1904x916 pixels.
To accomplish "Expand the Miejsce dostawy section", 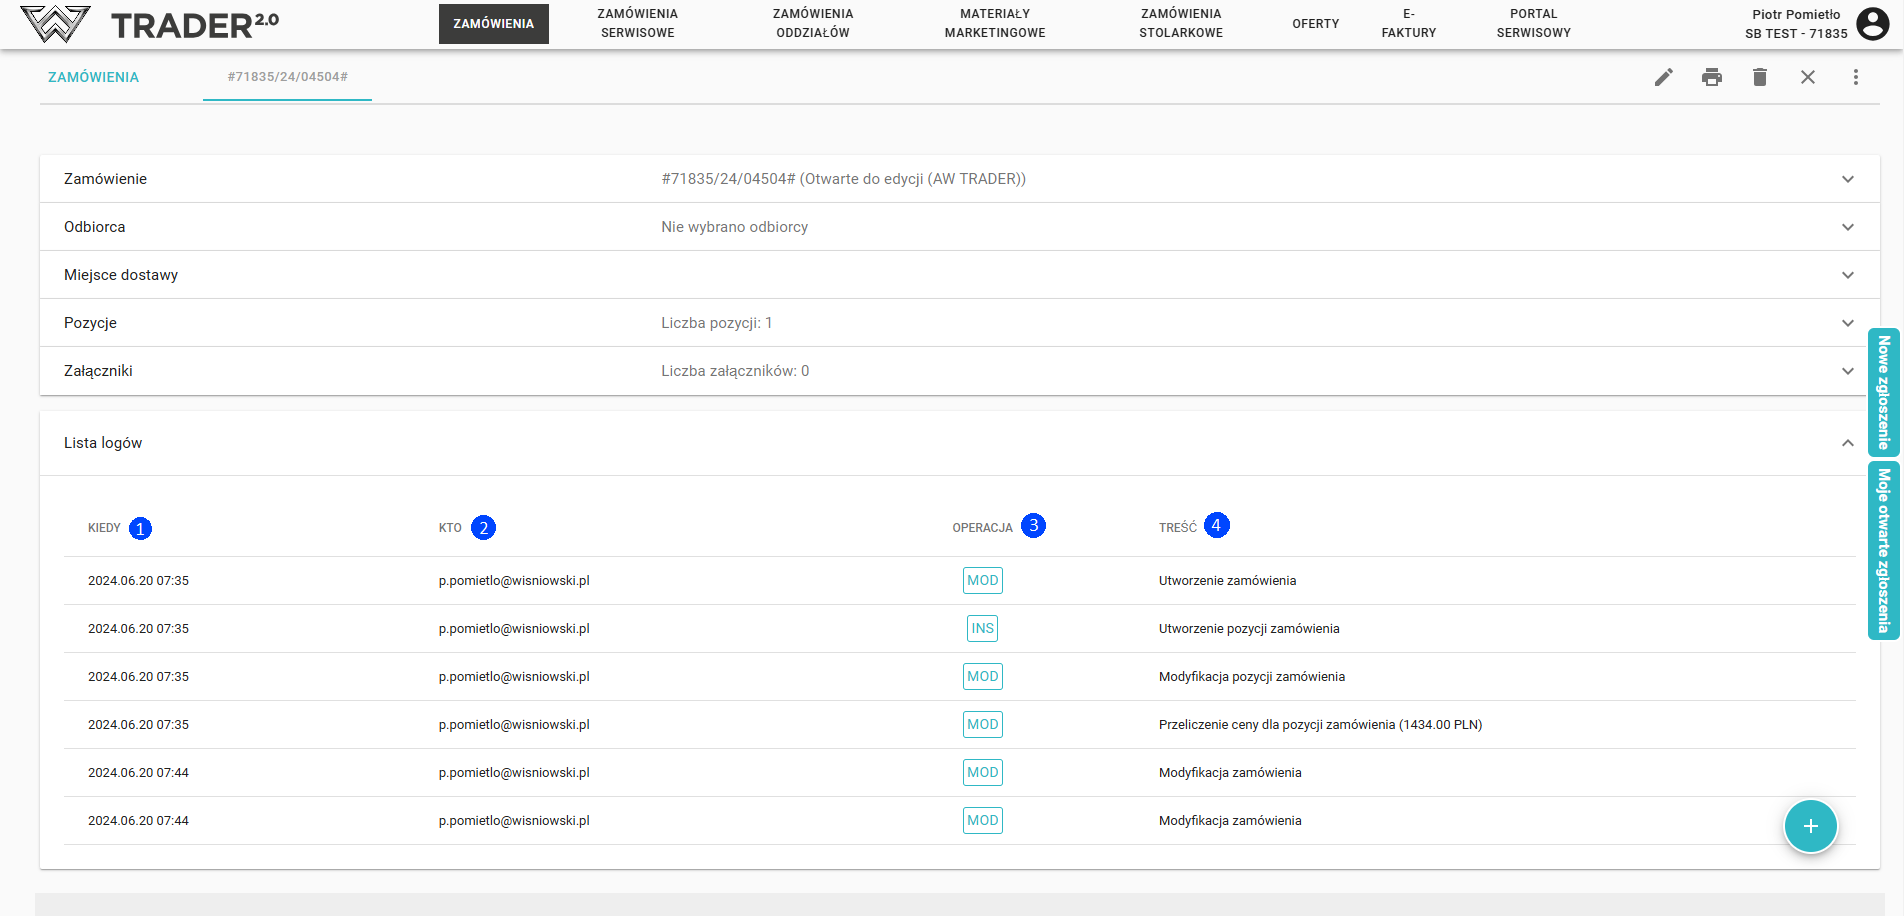I will [1847, 275].
